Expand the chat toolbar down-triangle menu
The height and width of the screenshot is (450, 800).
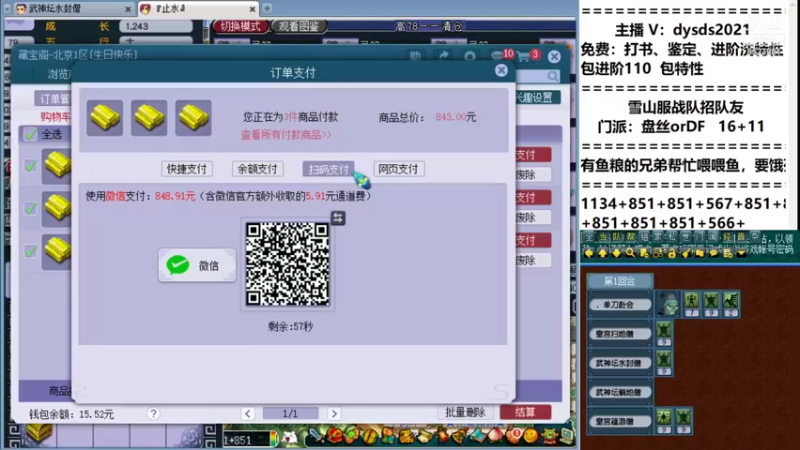point(741,253)
